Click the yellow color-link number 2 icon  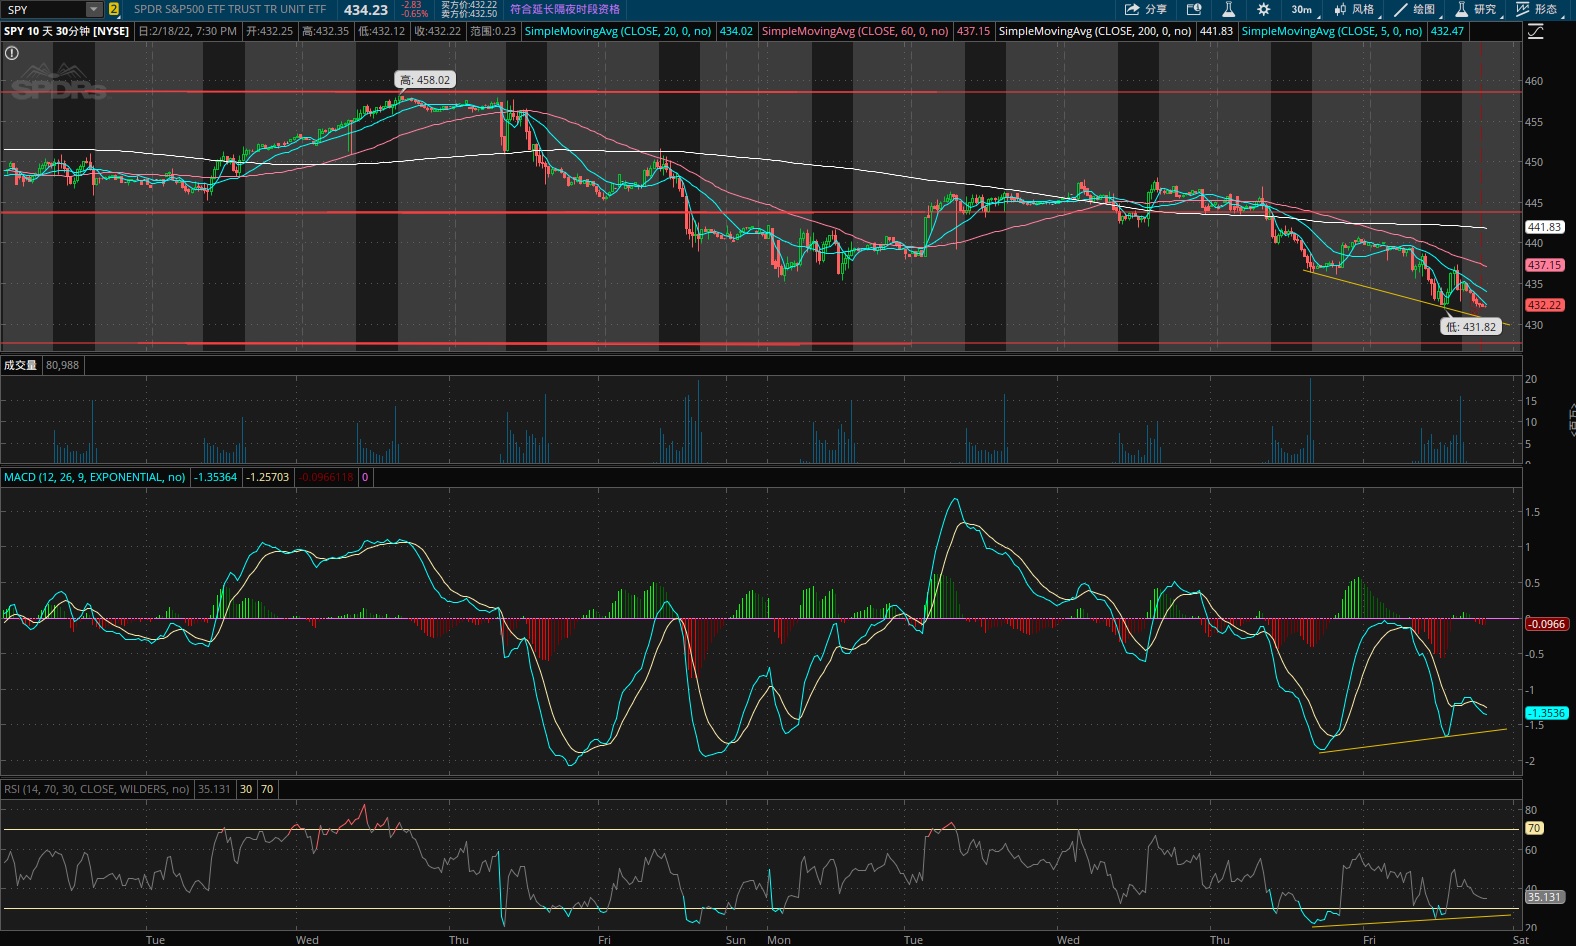tap(113, 9)
